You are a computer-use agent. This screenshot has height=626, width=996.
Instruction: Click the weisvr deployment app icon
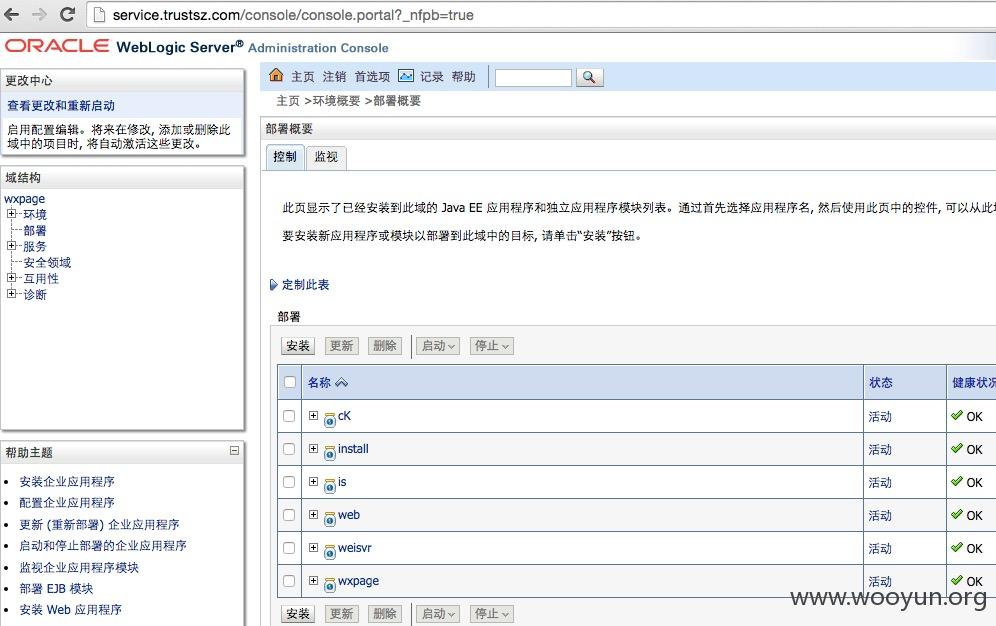click(330, 552)
